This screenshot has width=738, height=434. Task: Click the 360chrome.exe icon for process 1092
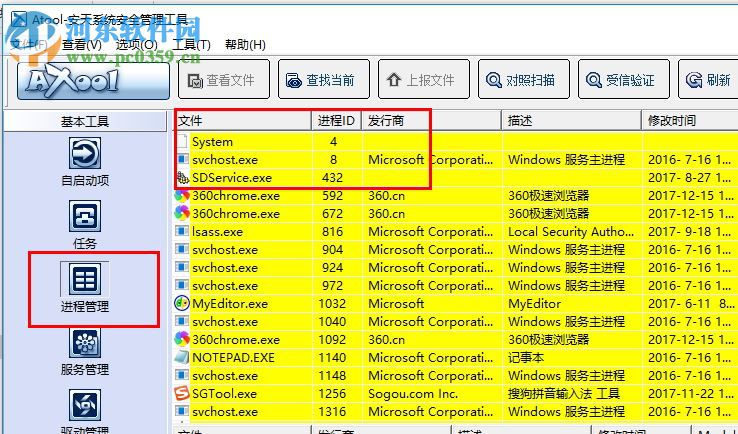(x=182, y=340)
